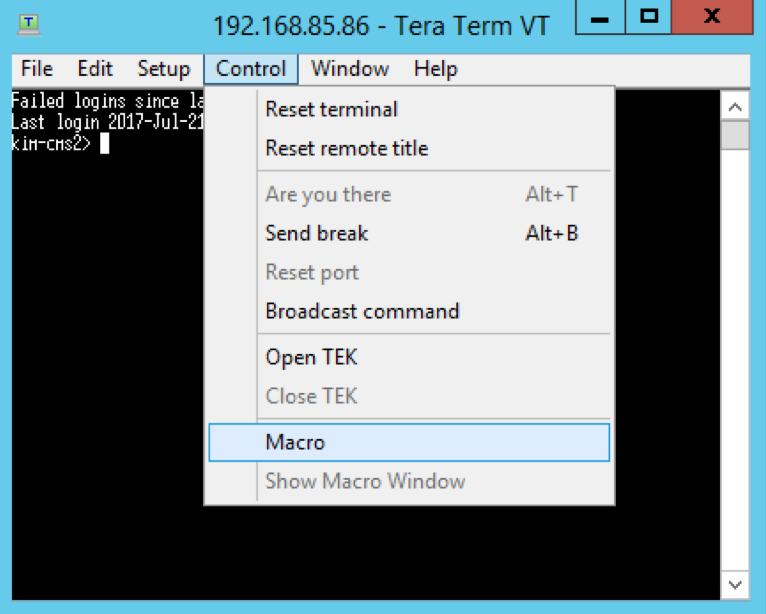Click Show Macro Window entry
766x614 pixels.
coord(409,482)
